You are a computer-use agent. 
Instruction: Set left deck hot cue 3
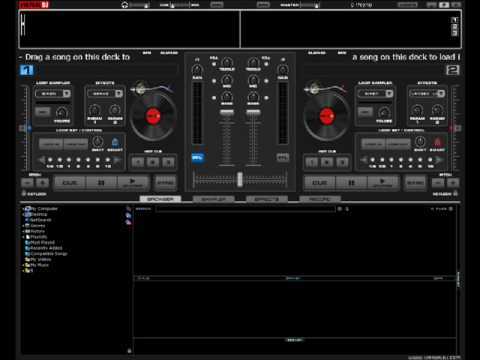point(168,162)
